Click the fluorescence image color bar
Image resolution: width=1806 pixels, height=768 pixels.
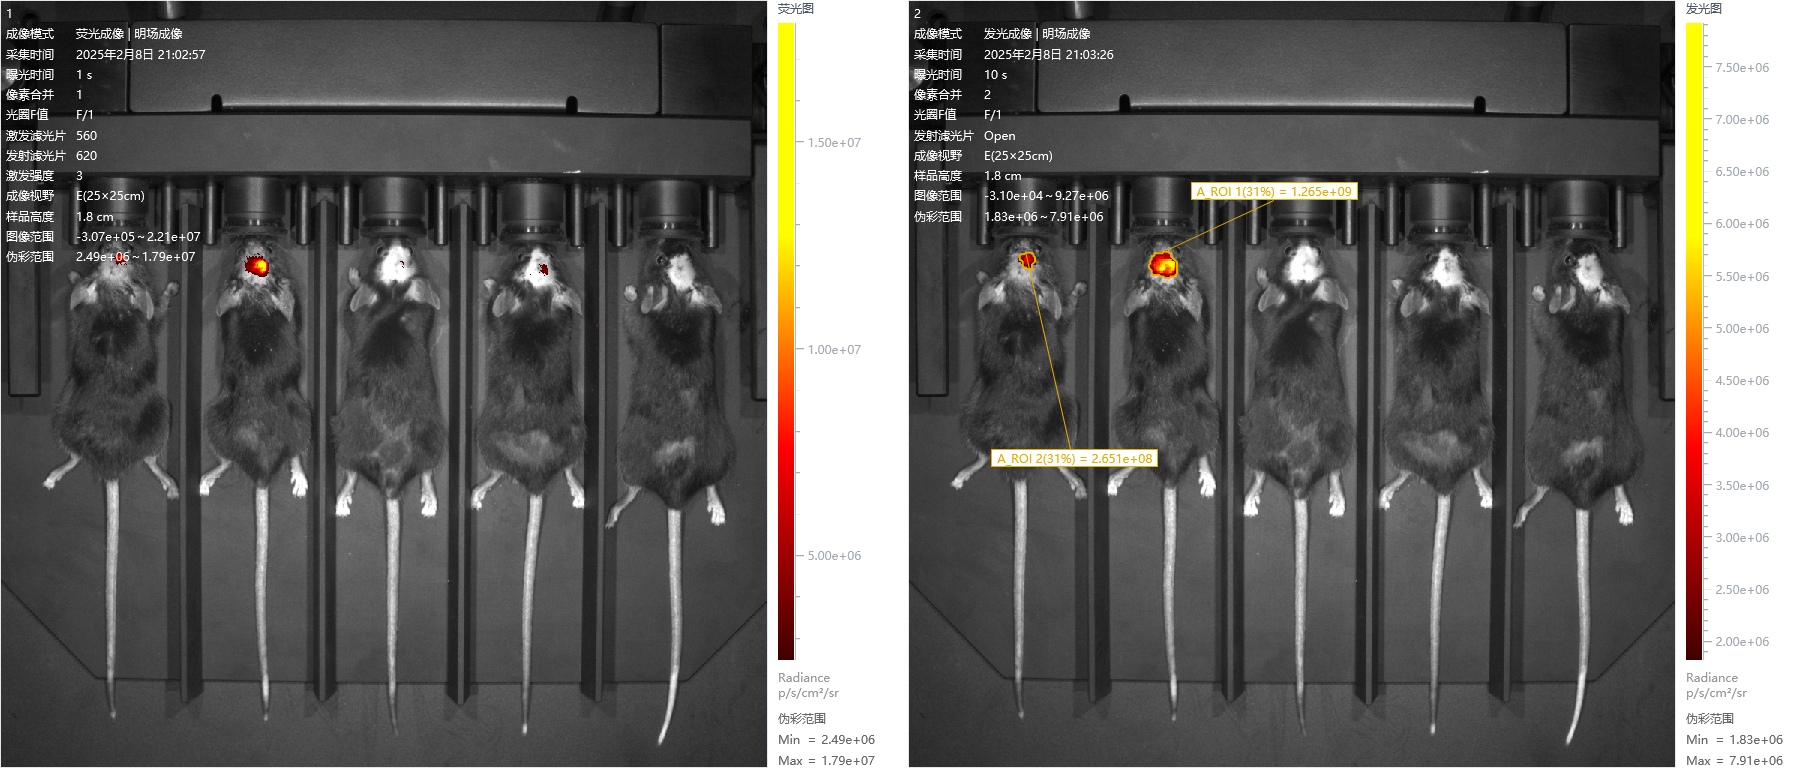[786, 340]
